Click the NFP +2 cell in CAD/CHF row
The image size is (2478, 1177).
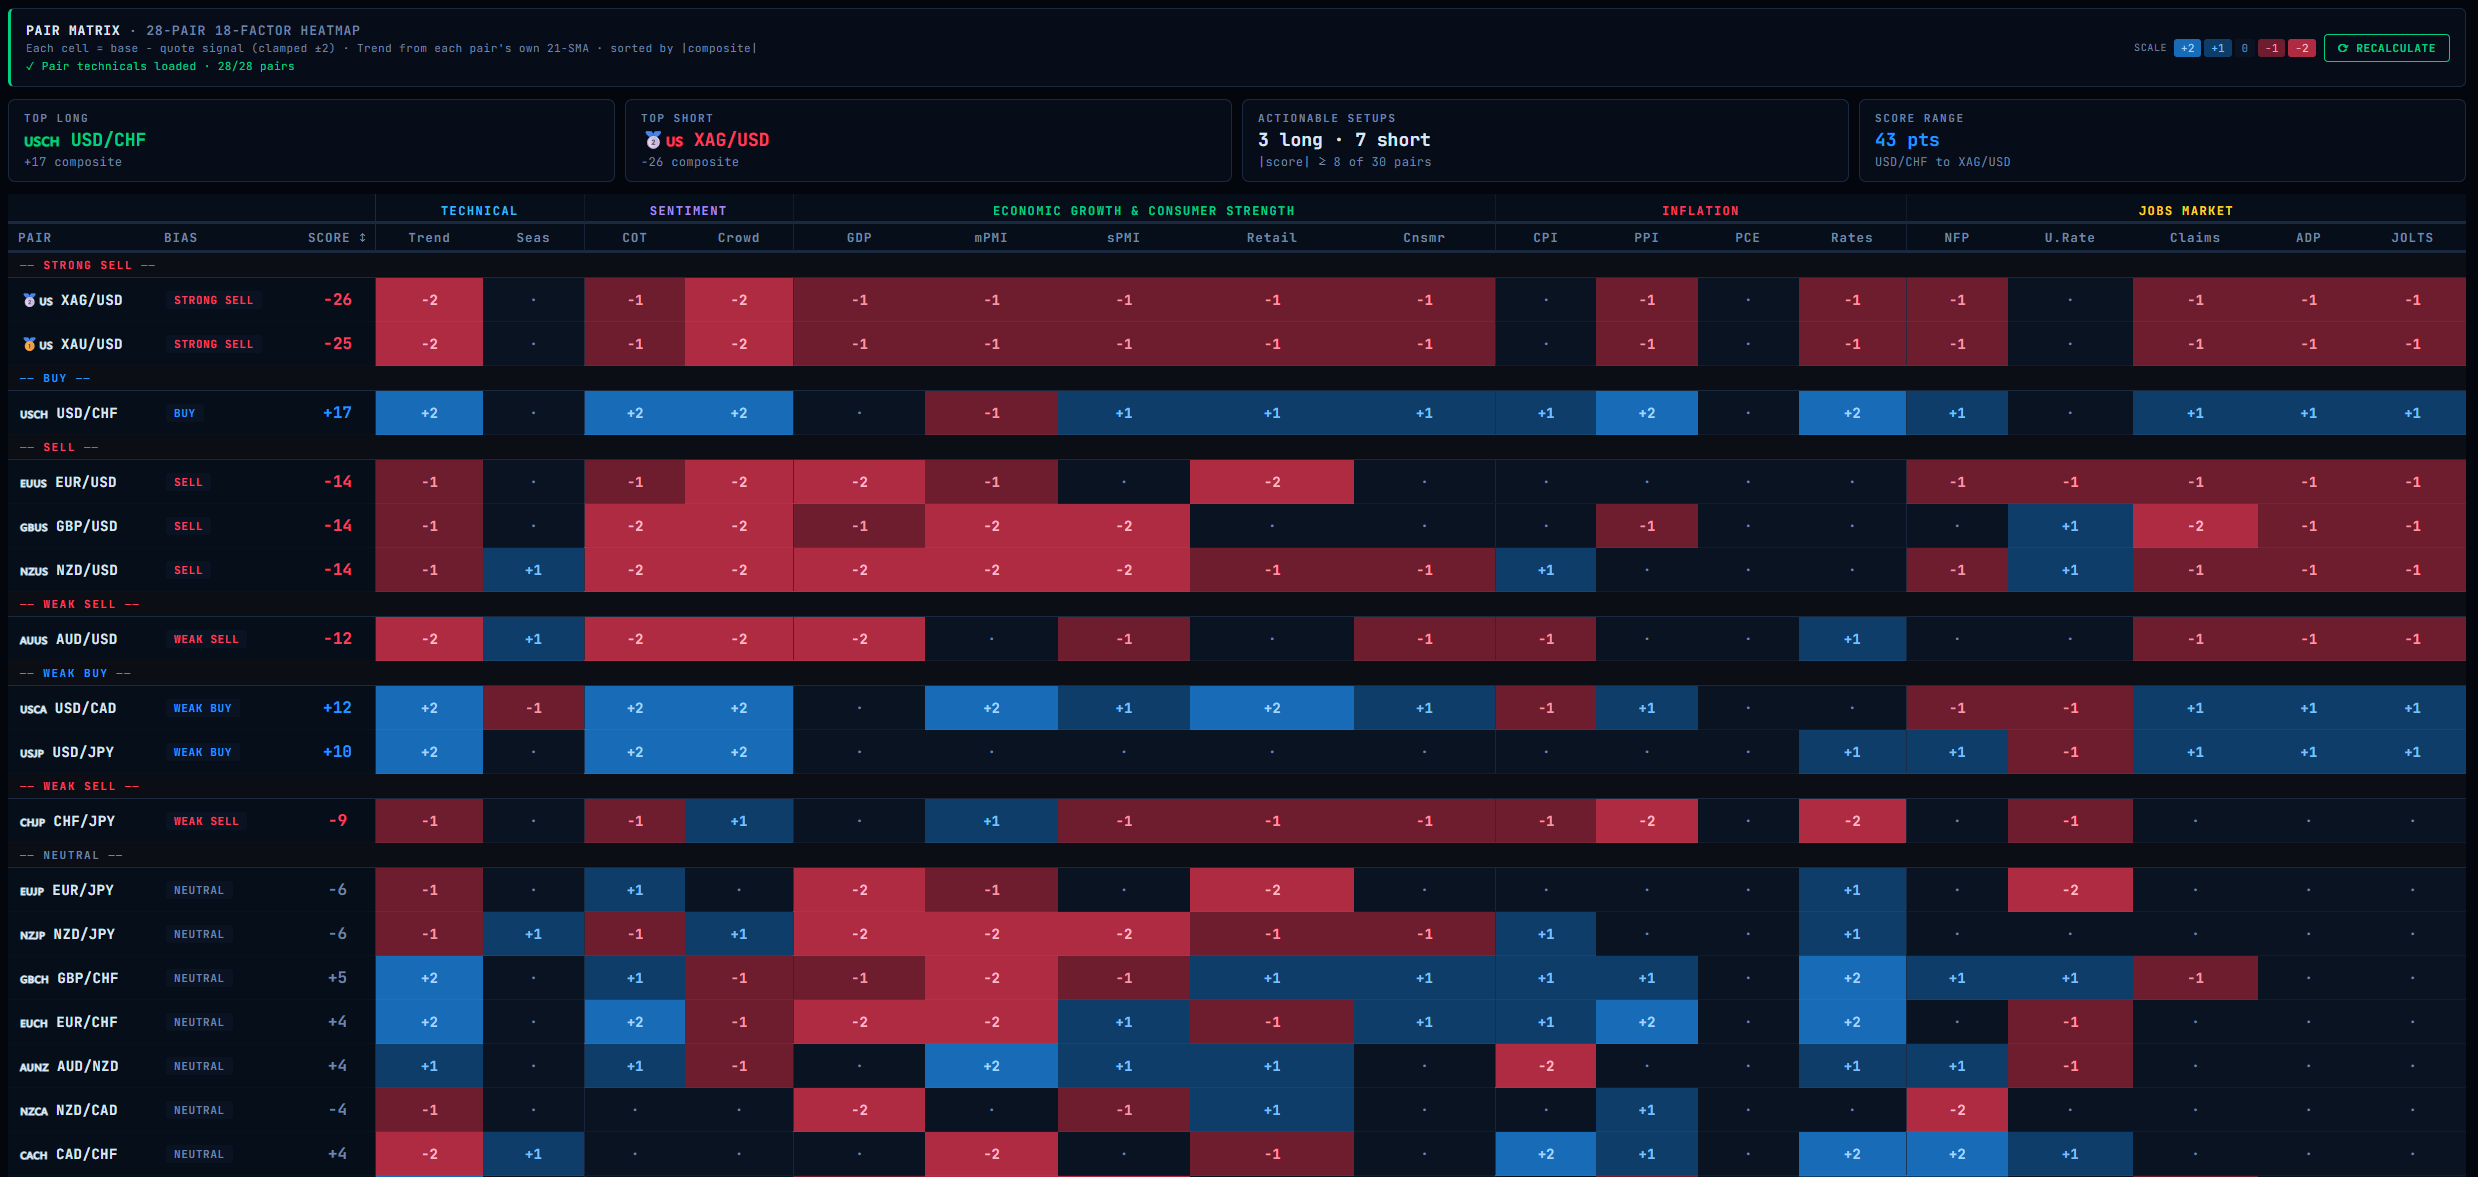click(x=1957, y=1154)
